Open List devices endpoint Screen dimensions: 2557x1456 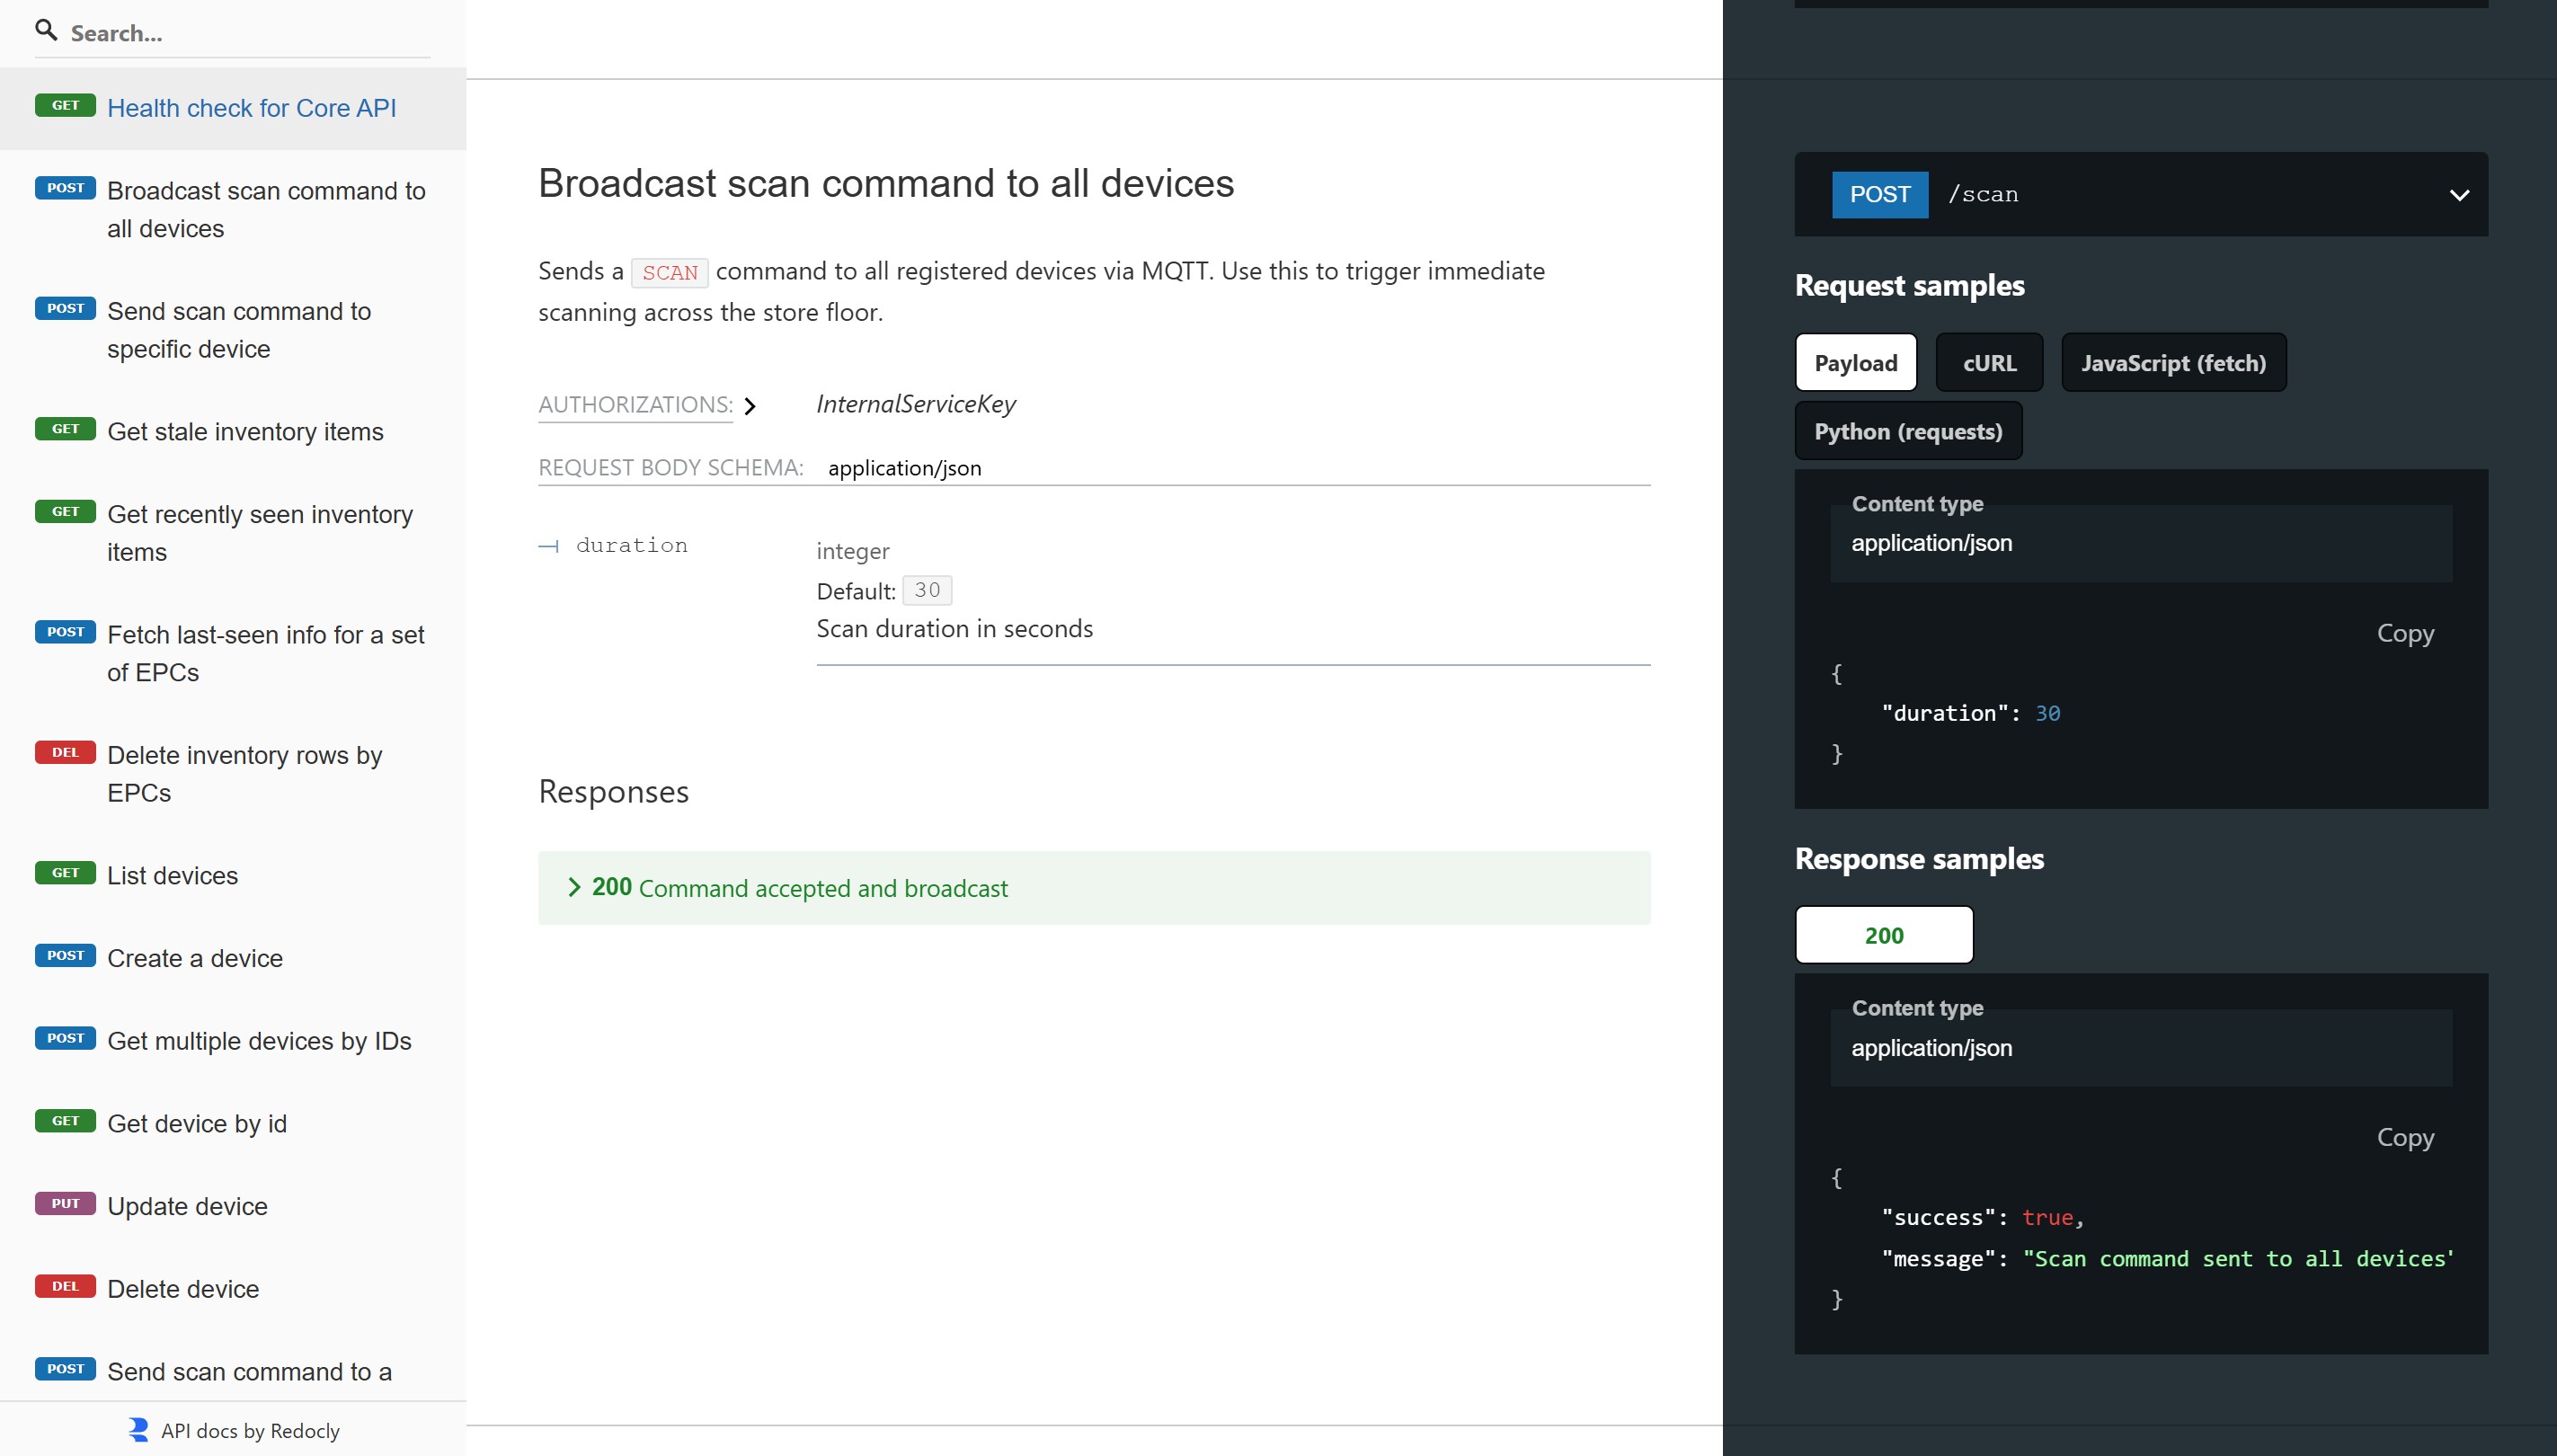[233, 876]
